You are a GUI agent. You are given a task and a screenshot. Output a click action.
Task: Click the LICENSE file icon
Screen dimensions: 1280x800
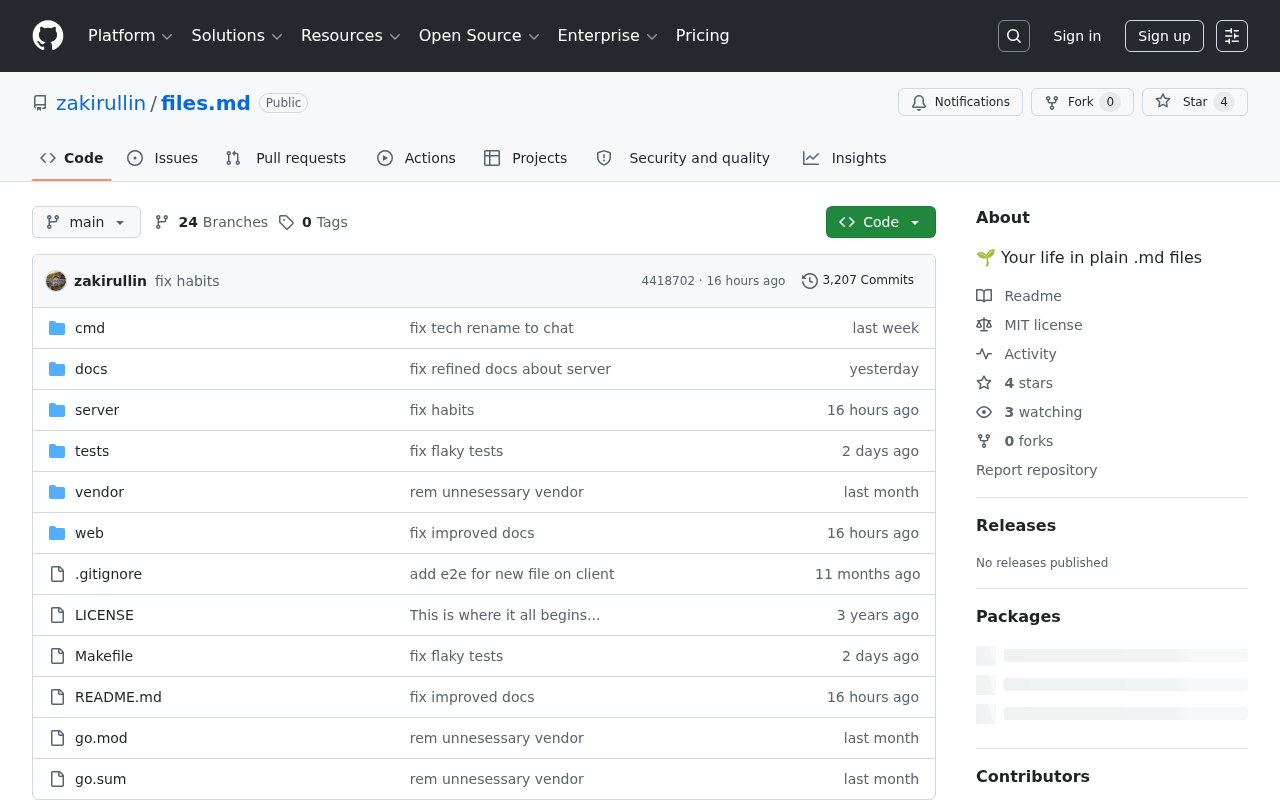coord(57,615)
